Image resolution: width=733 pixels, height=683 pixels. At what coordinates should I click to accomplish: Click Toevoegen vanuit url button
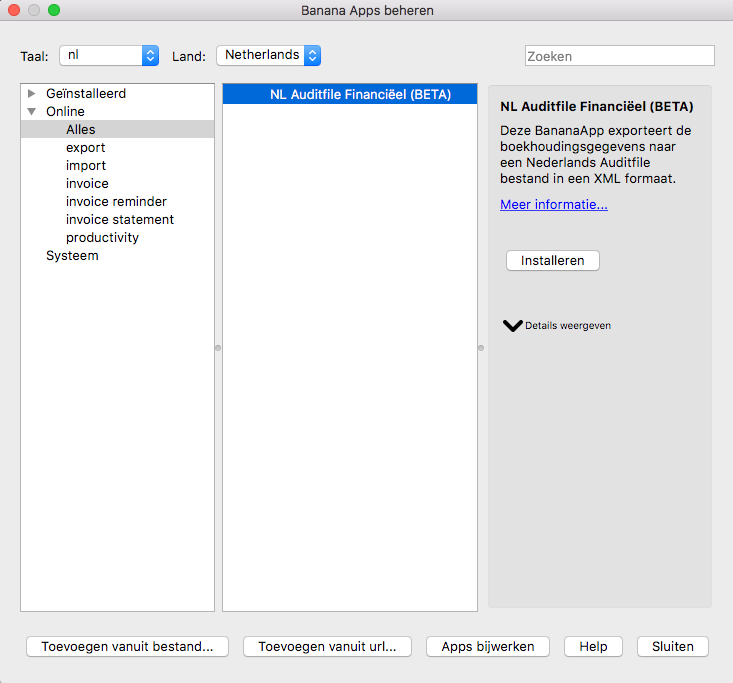(327, 647)
